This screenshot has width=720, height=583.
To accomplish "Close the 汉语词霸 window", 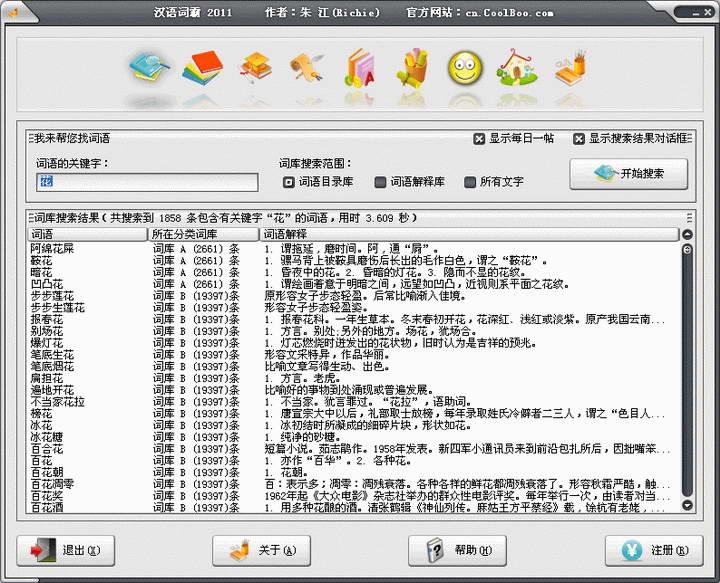I will point(708,13).
